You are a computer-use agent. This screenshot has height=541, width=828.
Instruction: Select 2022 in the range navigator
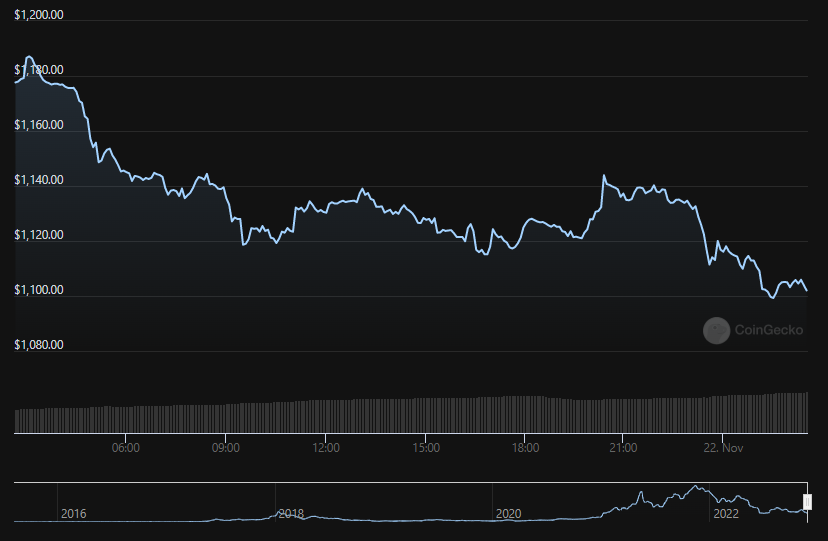[x=726, y=514]
